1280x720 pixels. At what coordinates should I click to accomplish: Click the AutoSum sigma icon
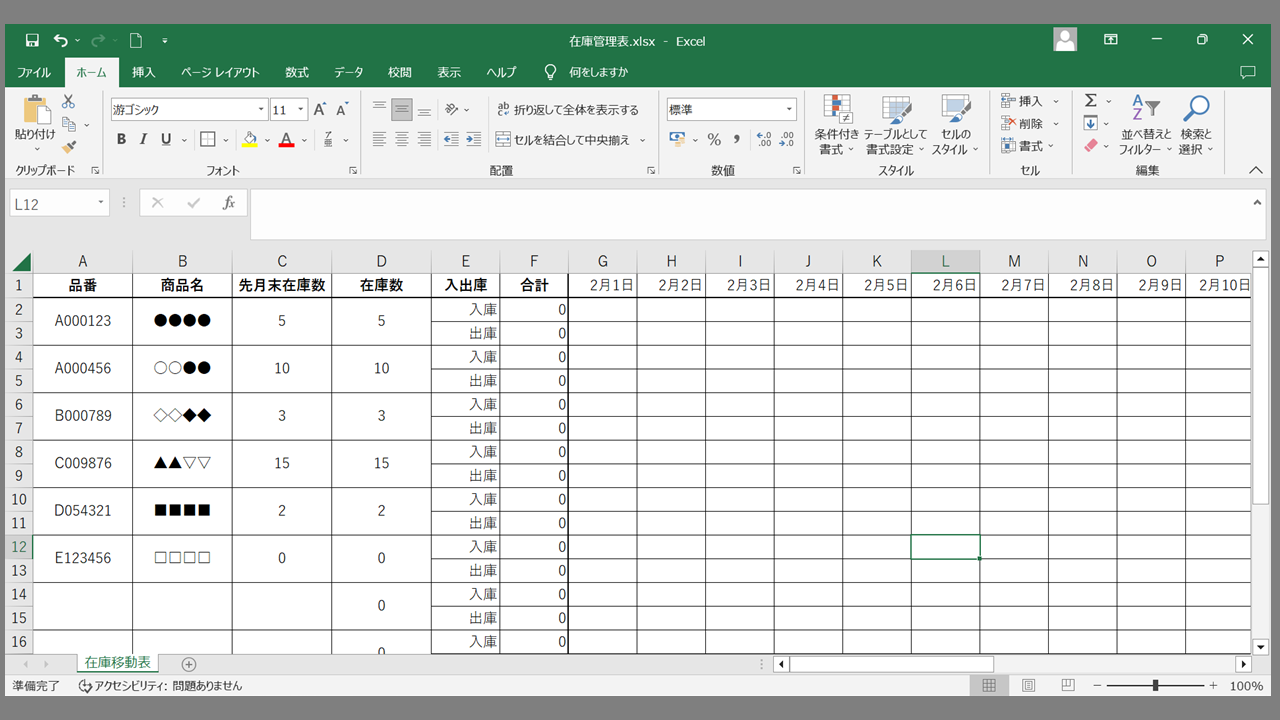click(x=1091, y=101)
